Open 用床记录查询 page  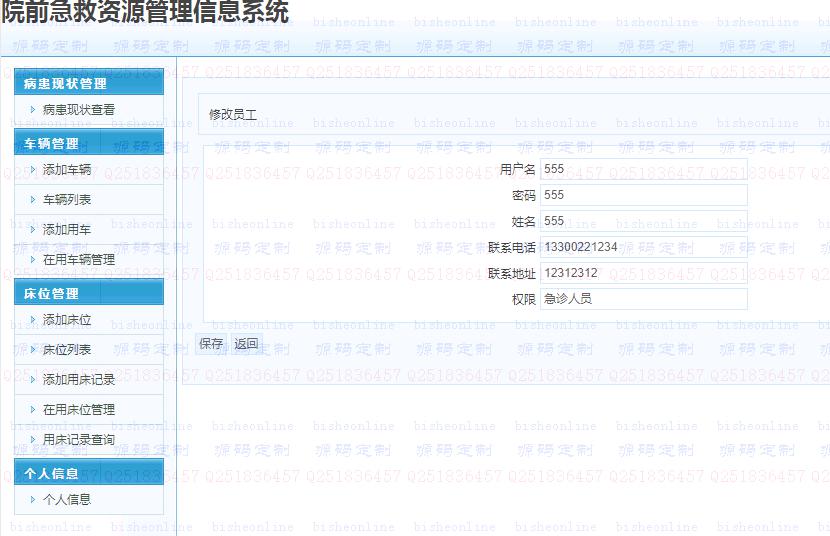78,440
